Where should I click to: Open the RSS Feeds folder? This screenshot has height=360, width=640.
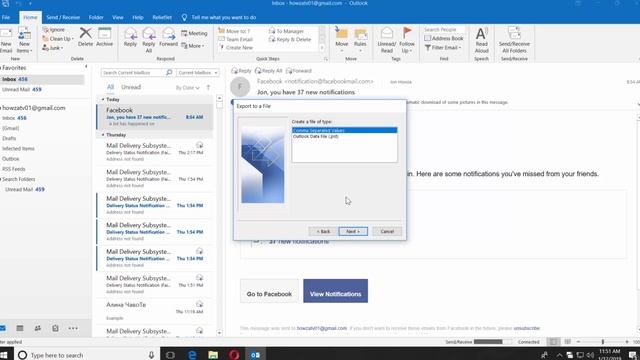(x=13, y=169)
